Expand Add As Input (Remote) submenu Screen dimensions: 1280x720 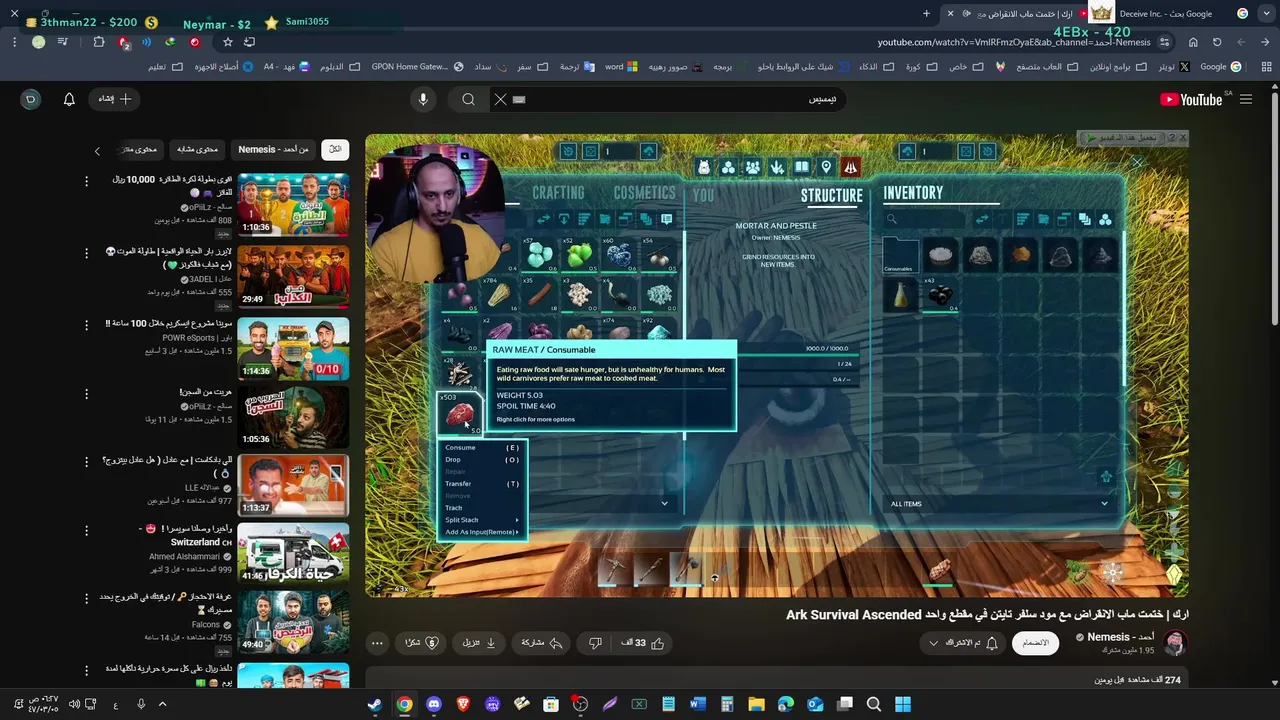coord(482,532)
